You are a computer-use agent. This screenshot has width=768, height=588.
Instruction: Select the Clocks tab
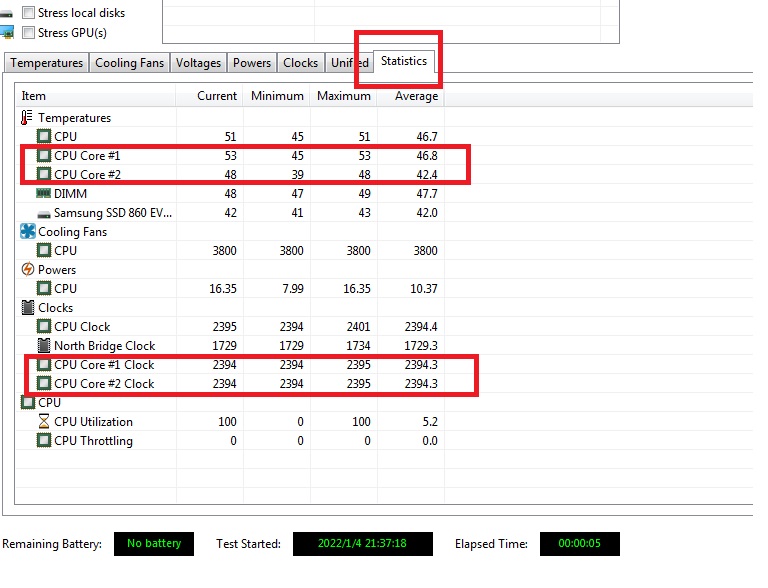tap(300, 63)
